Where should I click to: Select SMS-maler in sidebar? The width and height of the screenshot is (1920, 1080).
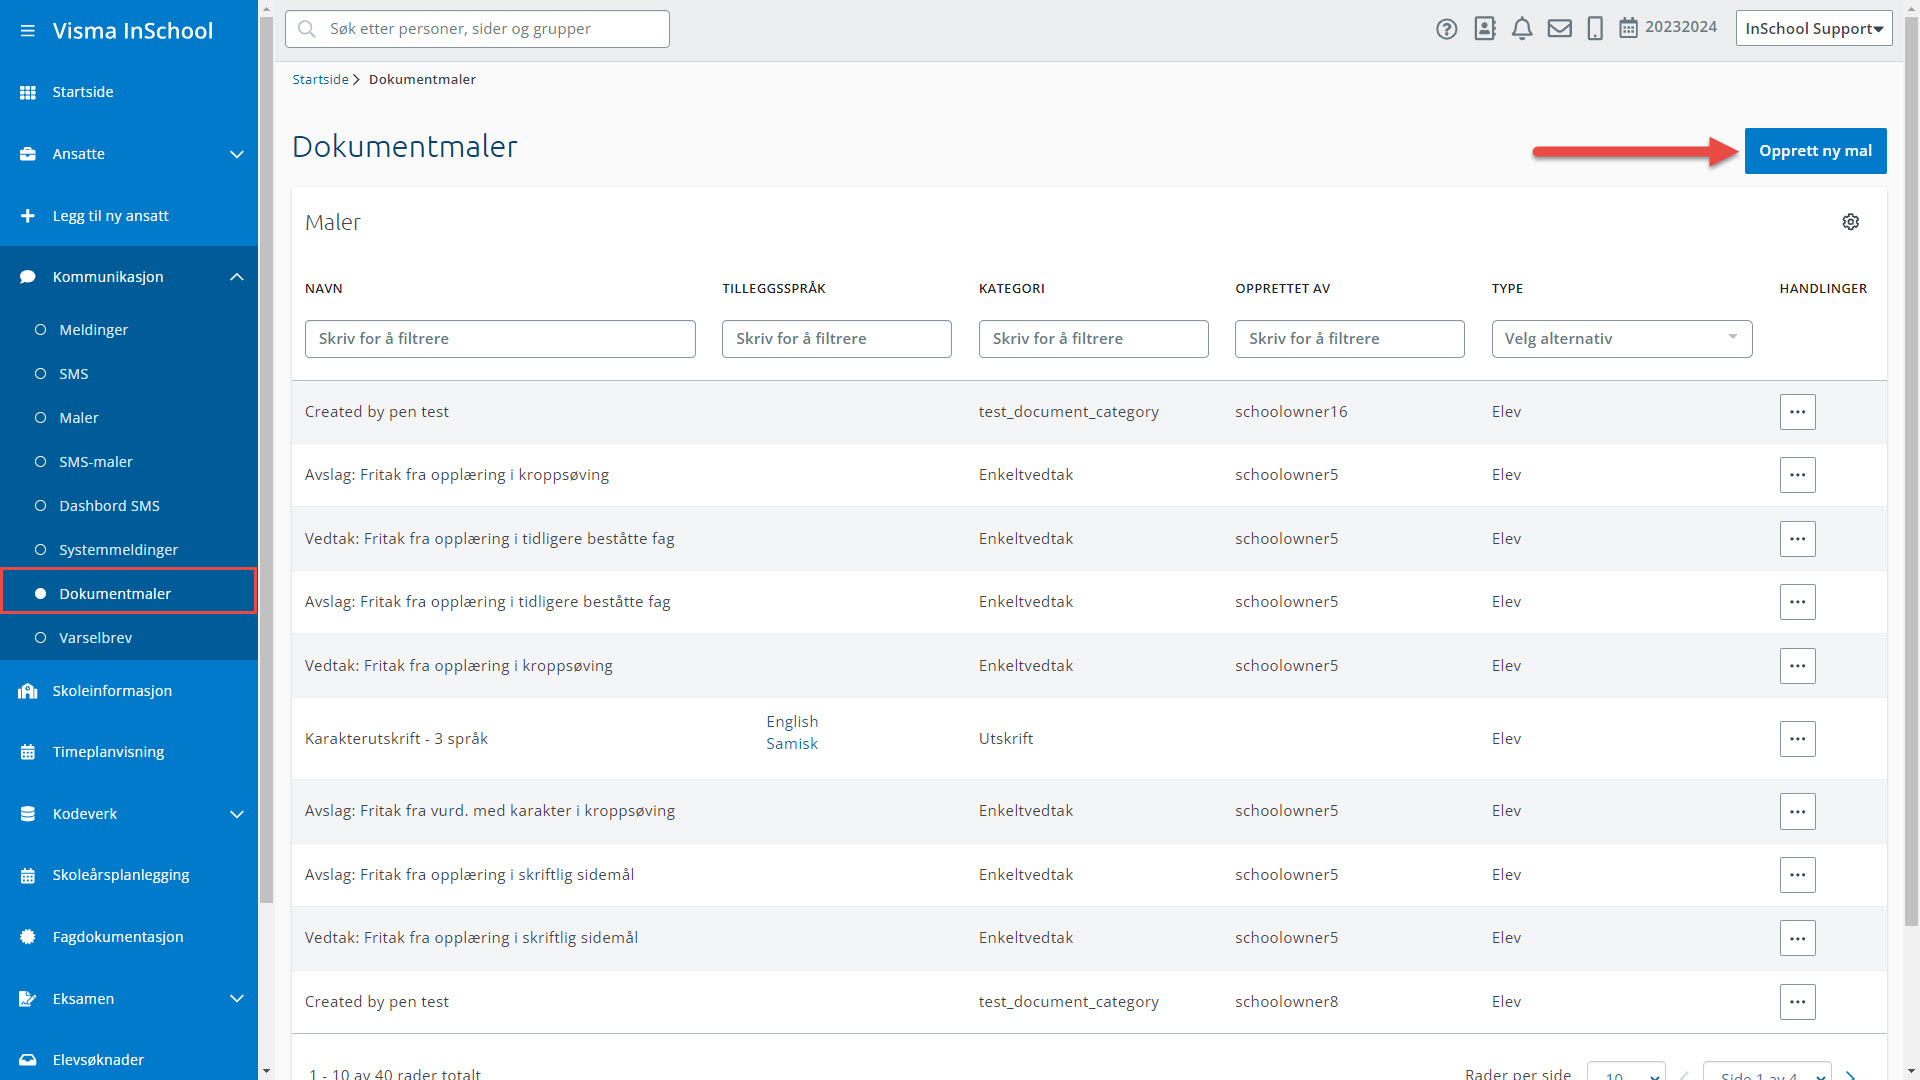(96, 462)
